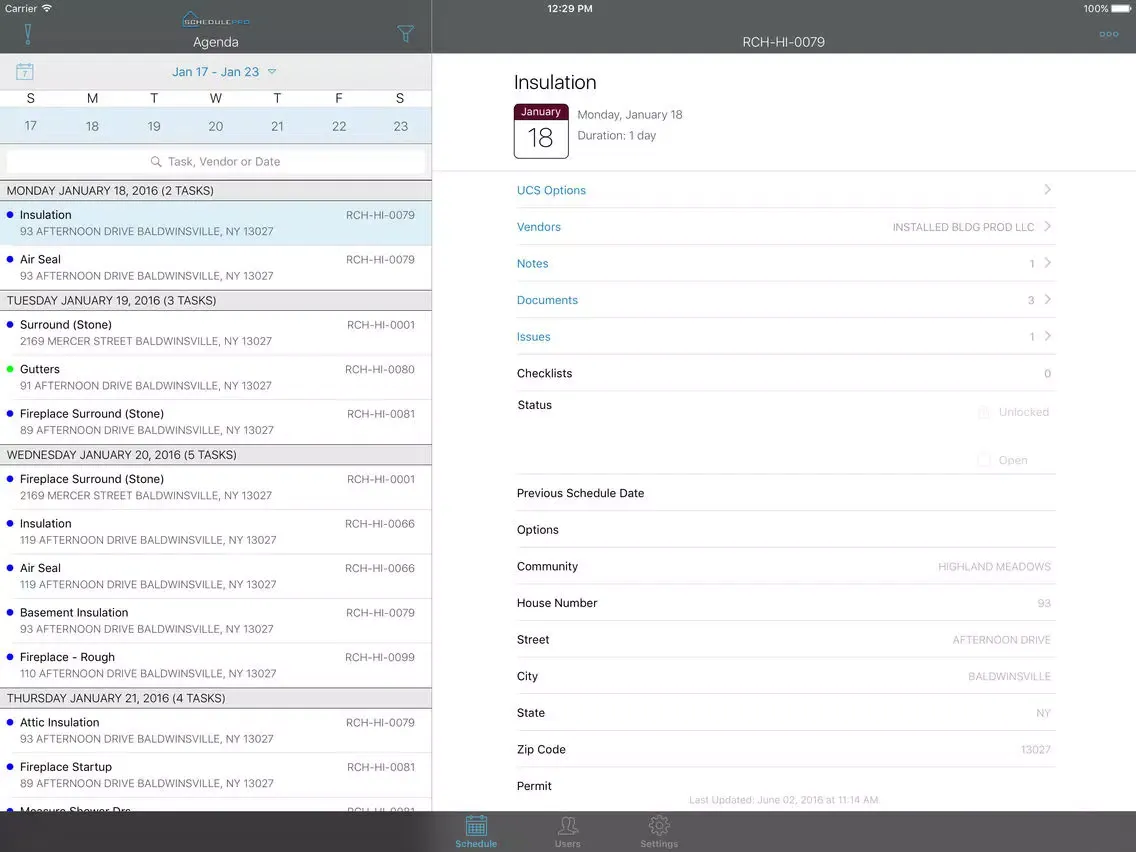
Task: Select Monday 18 in week strip
Action: 92,126
